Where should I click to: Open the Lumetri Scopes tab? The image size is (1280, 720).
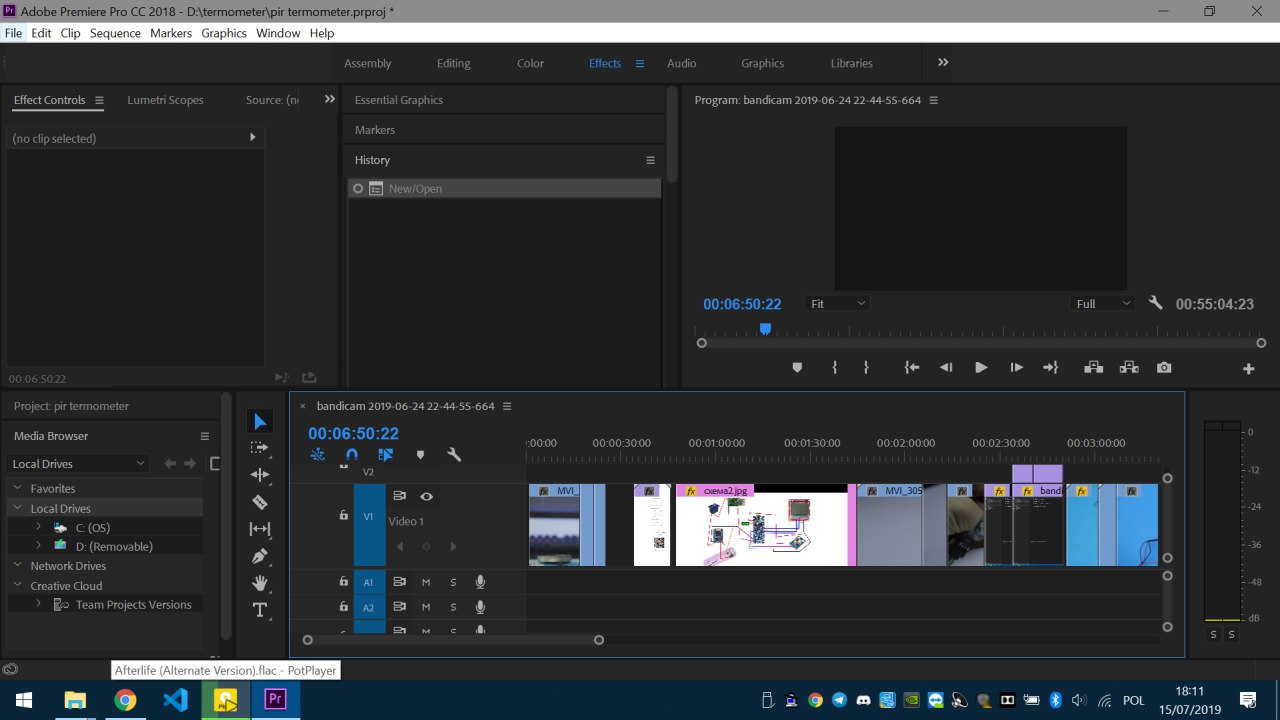[165, 100]
